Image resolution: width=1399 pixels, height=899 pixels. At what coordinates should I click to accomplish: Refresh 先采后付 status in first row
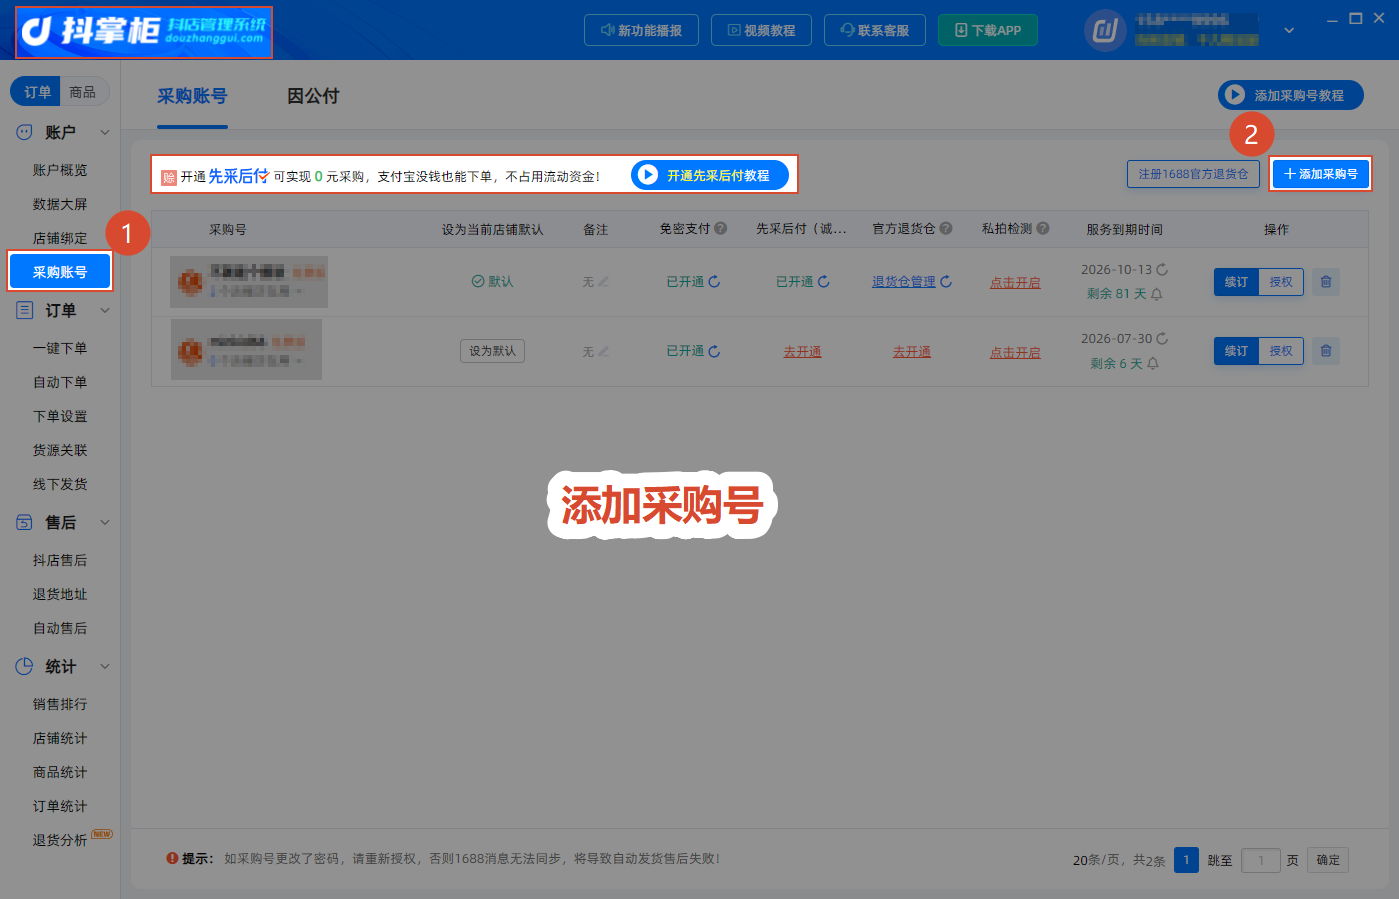(x=824, y=282)
